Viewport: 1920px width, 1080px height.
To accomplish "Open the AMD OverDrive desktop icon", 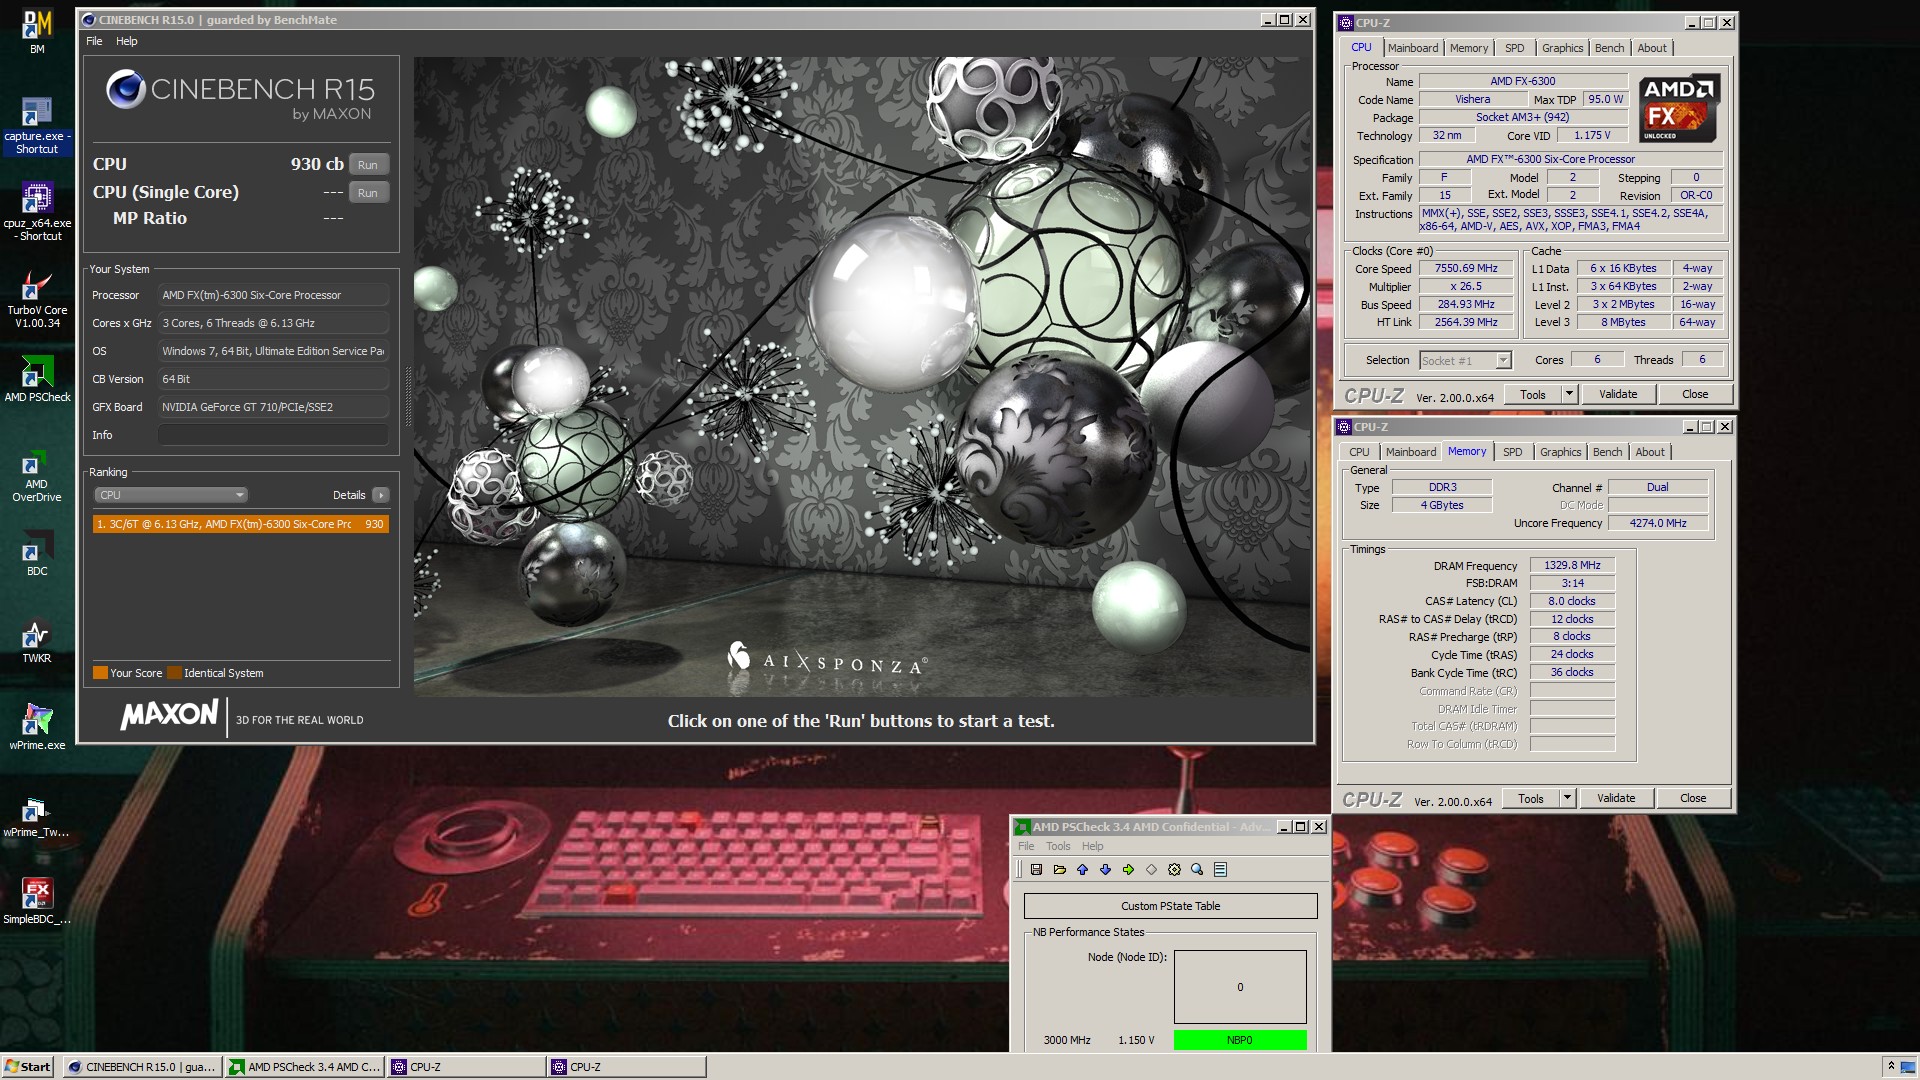I will pyautogui.click(x=37, y=477).
